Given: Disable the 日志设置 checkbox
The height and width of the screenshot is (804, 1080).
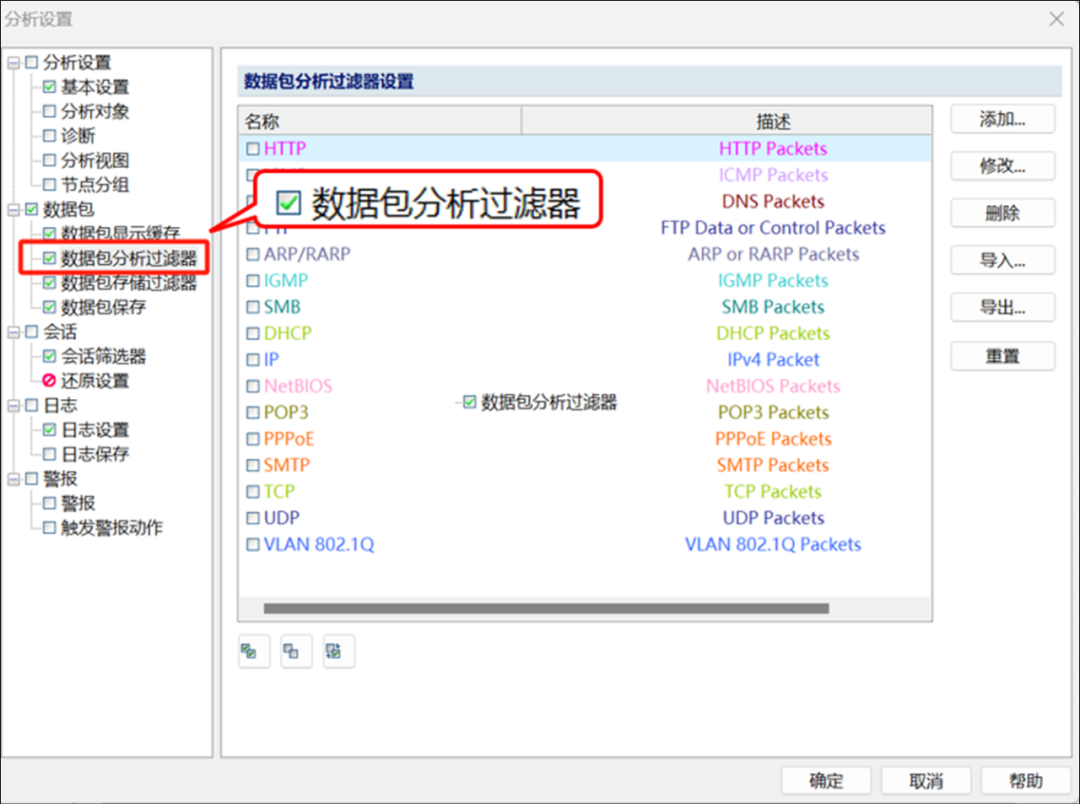Looking at the screenshot, I should [x=48, y=429].
